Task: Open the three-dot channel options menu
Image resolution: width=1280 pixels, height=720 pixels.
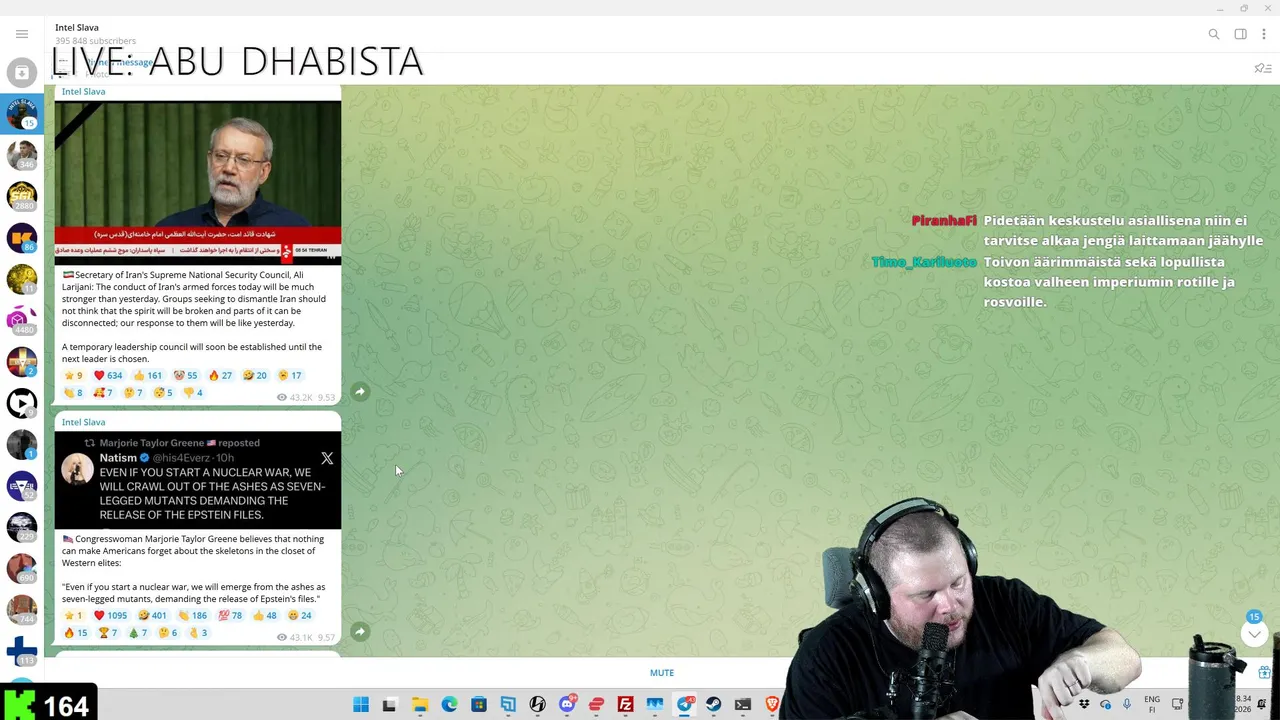Action: [x=1264, y=34]
